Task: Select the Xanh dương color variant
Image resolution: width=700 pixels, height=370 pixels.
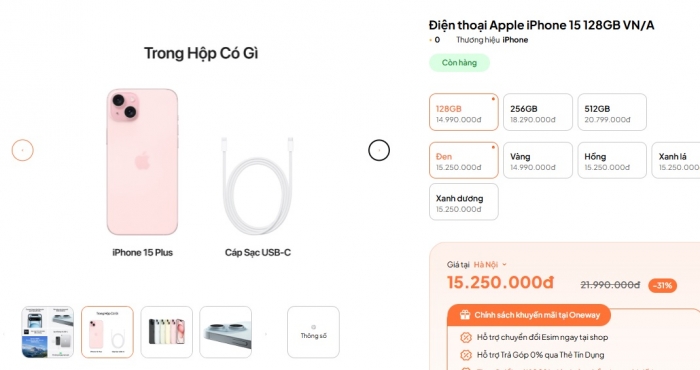Action: coord(464,202)
